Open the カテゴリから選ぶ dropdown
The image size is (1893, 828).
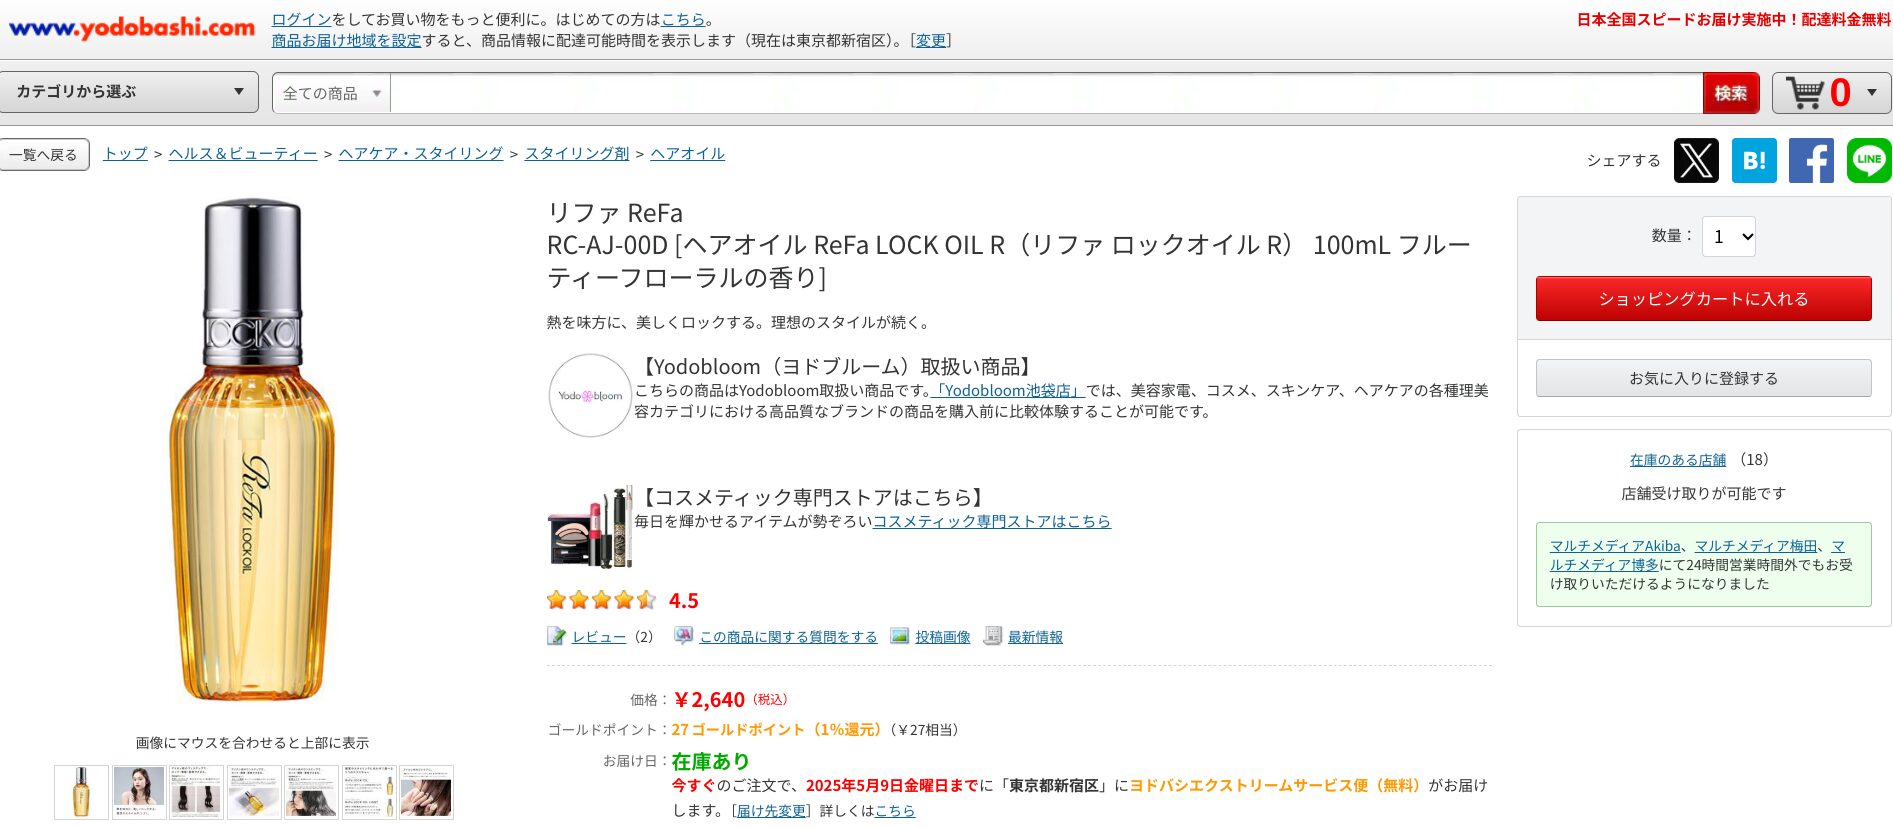(129, 92)
